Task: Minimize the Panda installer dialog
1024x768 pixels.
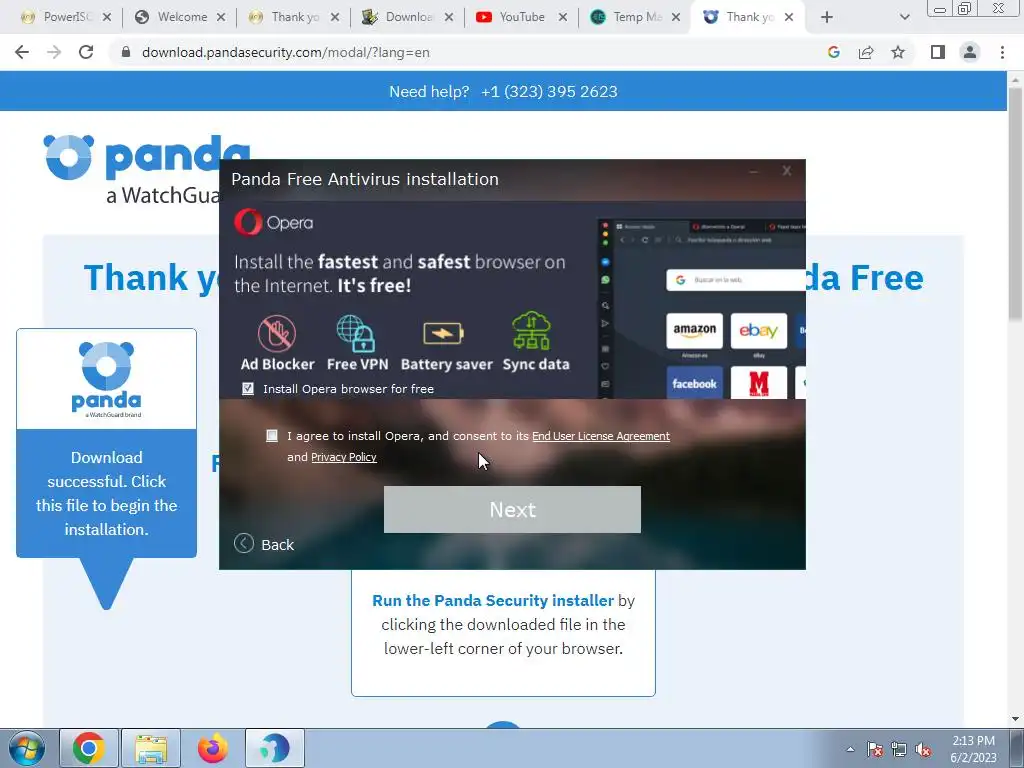Action: pyautogui.click(x=754, y=171)
